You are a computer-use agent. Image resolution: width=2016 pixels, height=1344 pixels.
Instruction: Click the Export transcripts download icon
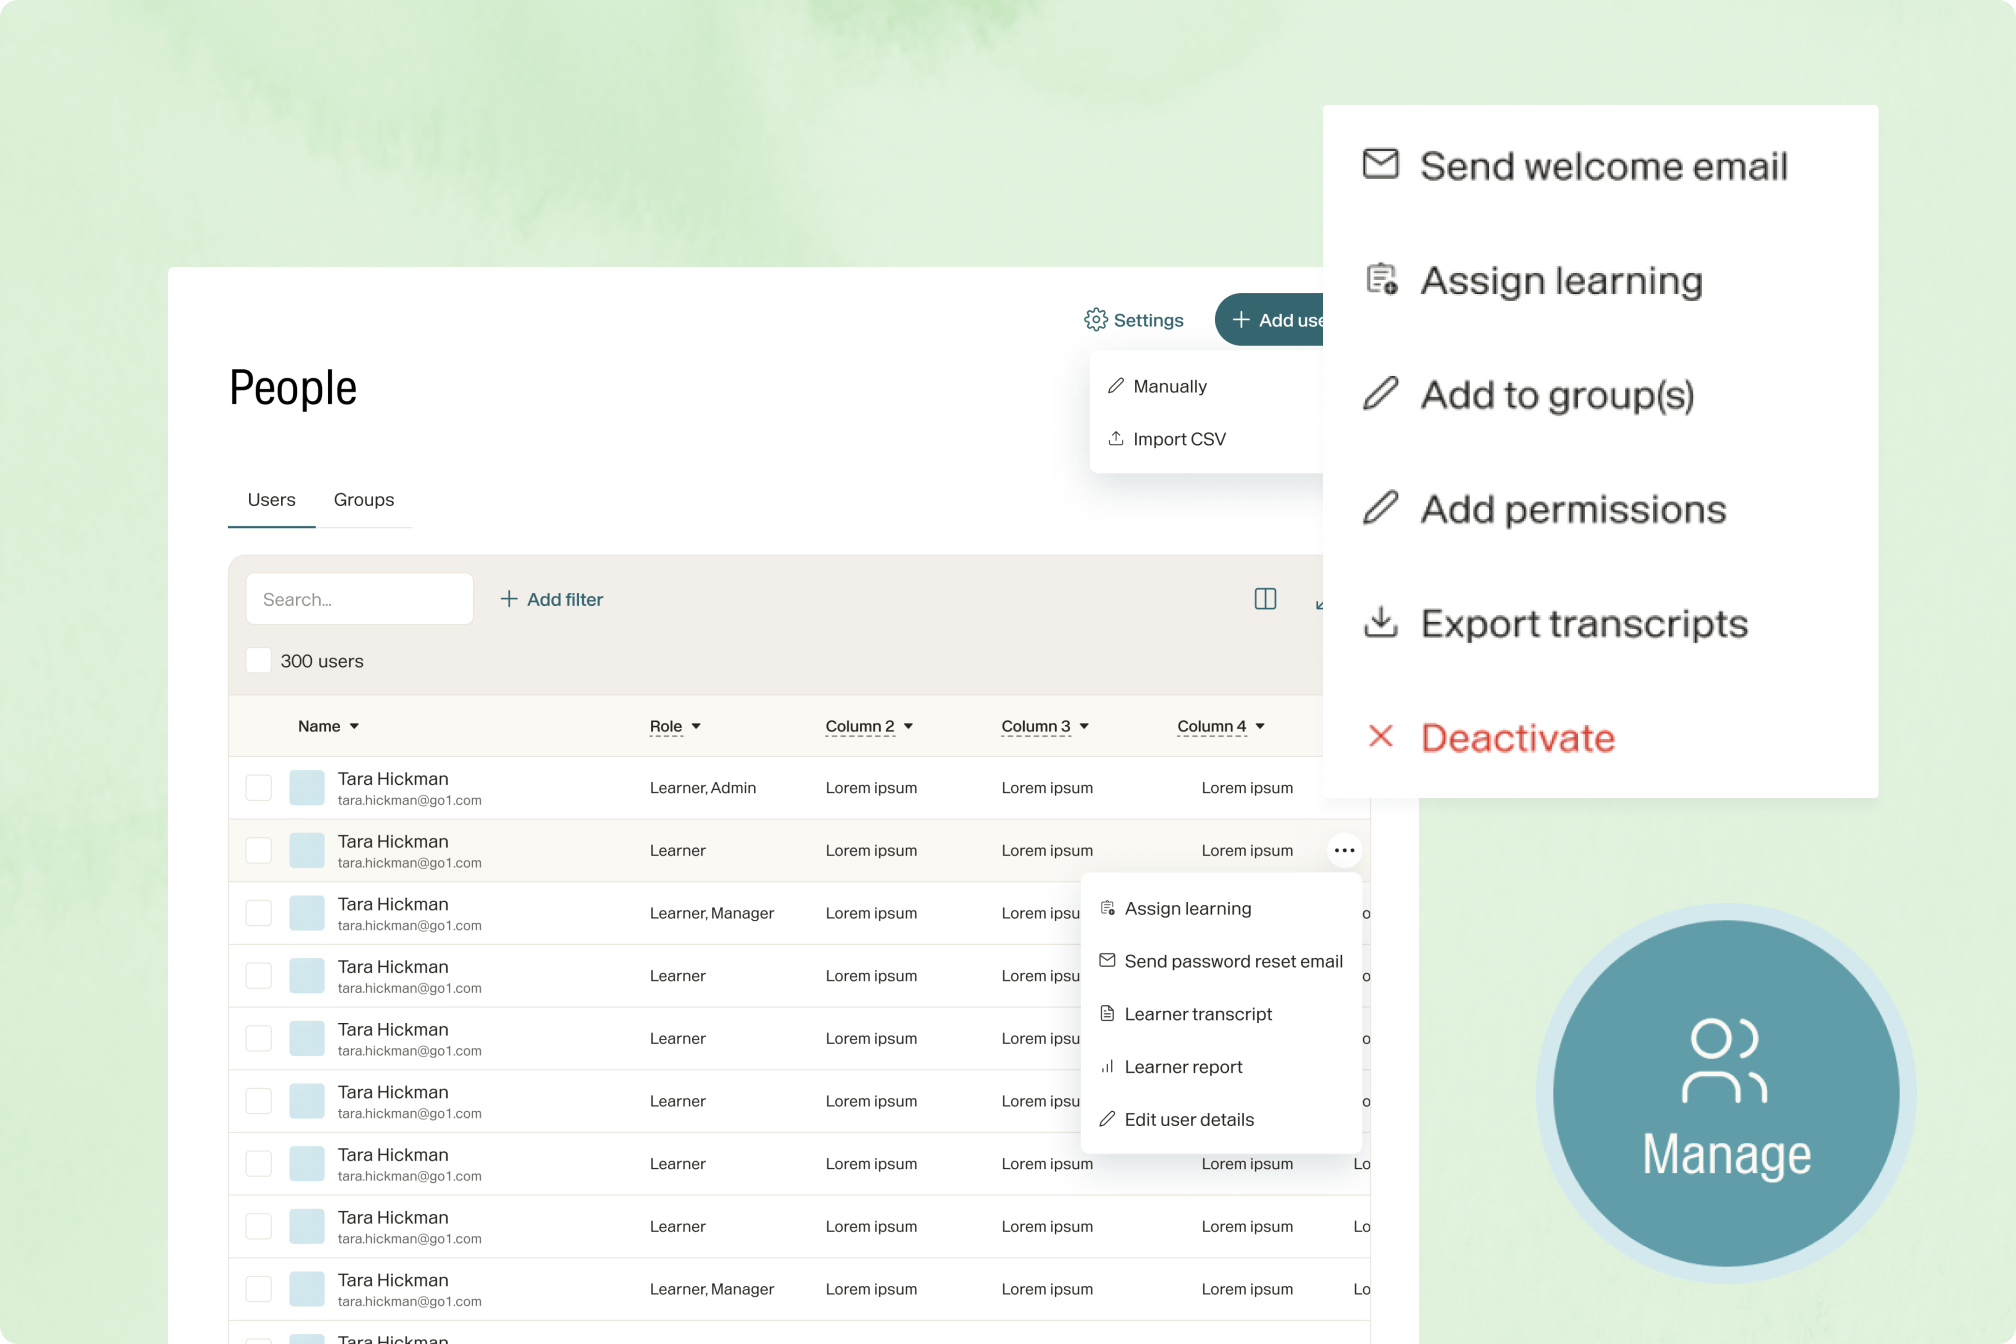pyautogui.click(x=1381, y=623)
